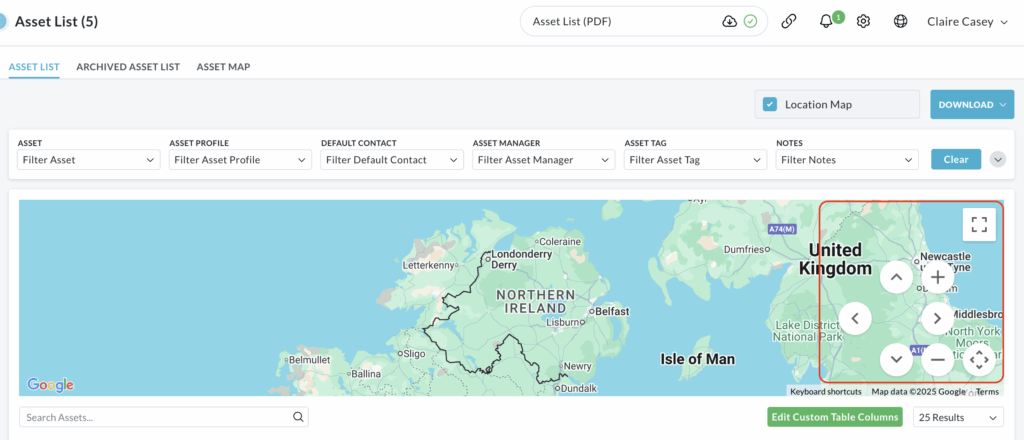Click the Search Assets input field
1024x440 pixels.
coord(155,417)
